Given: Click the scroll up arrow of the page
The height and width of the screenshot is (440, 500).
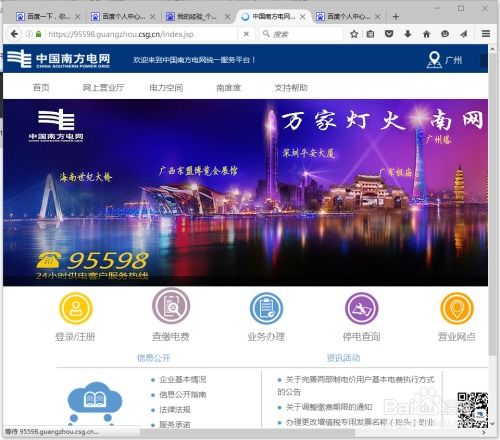Looking at the screenshot, I should (493, 49).
